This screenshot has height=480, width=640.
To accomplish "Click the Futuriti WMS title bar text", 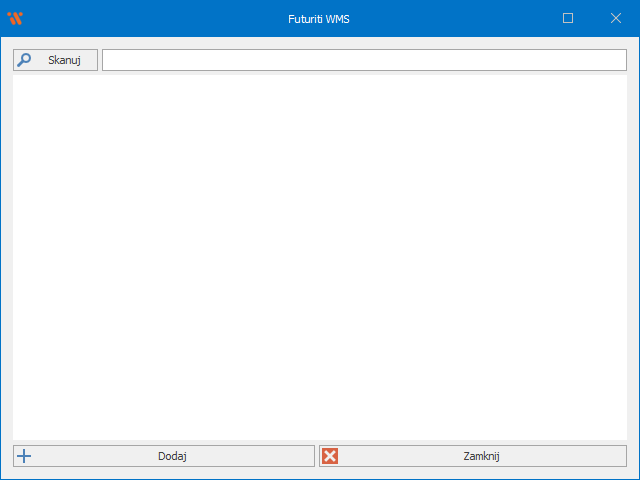I will (x=320, y=18).
